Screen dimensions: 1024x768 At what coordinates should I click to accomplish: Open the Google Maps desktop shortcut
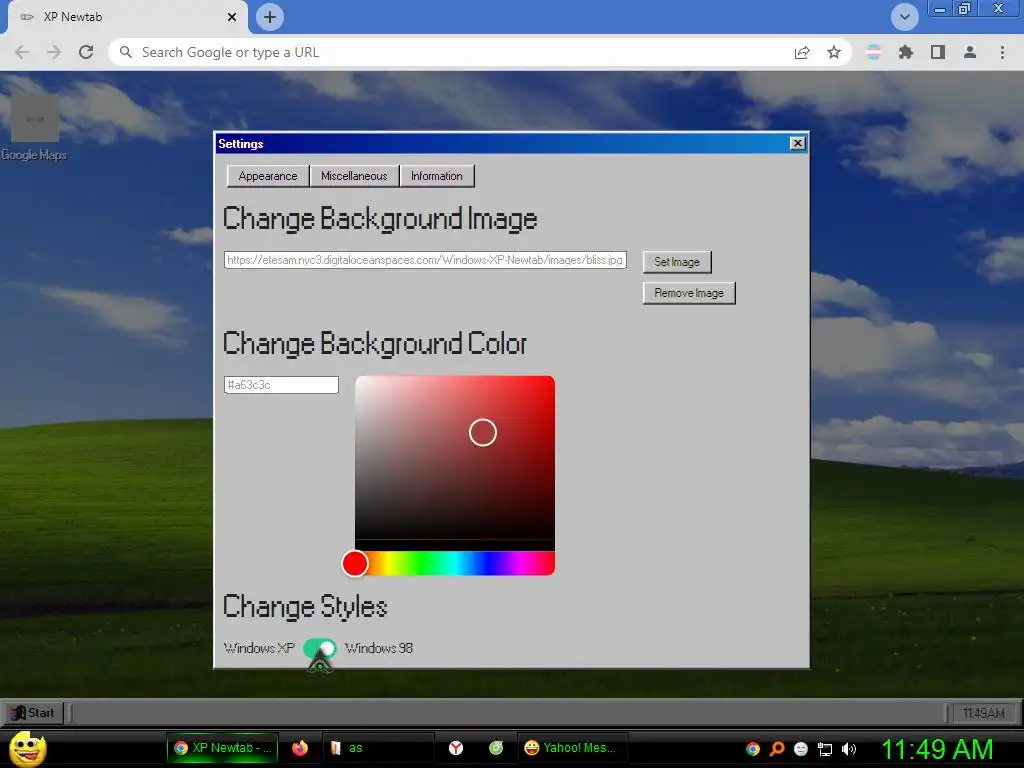pyautogui.click(x=34, y=127)
